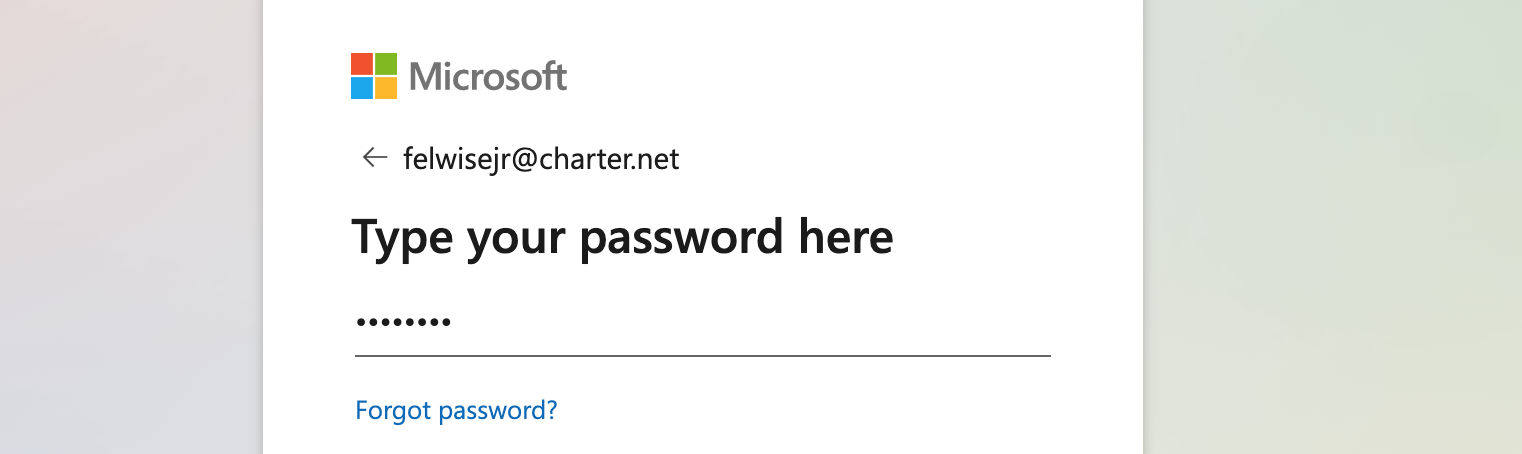Click the masked password dots
This screenshot has height=454, width=1522.
coord(404,323)
